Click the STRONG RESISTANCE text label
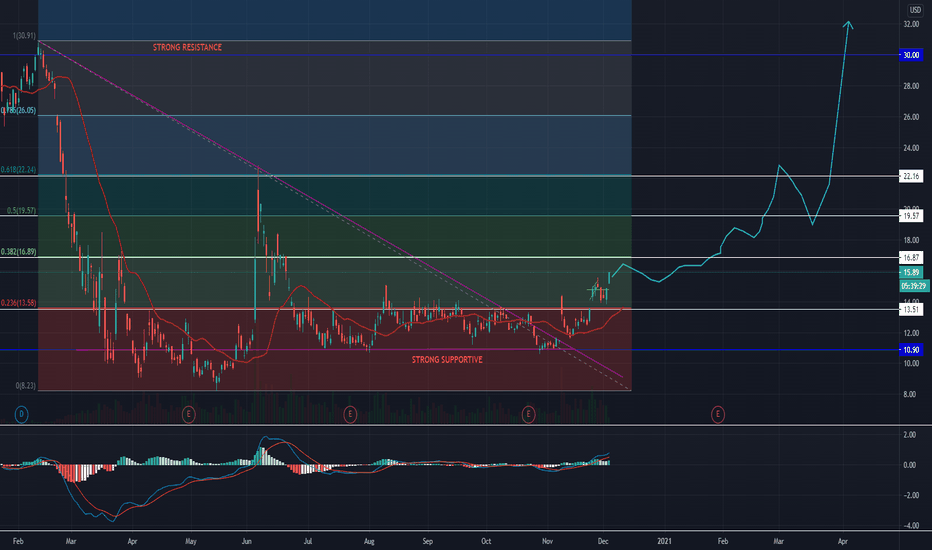 coord(187,47)
